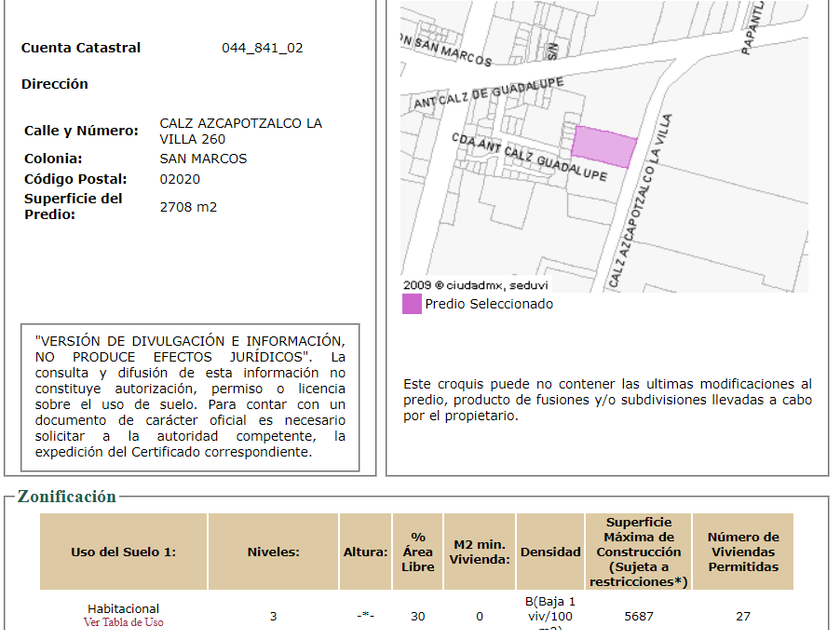
Task: Click the Niveles column header
Action: tap(273, 552)
